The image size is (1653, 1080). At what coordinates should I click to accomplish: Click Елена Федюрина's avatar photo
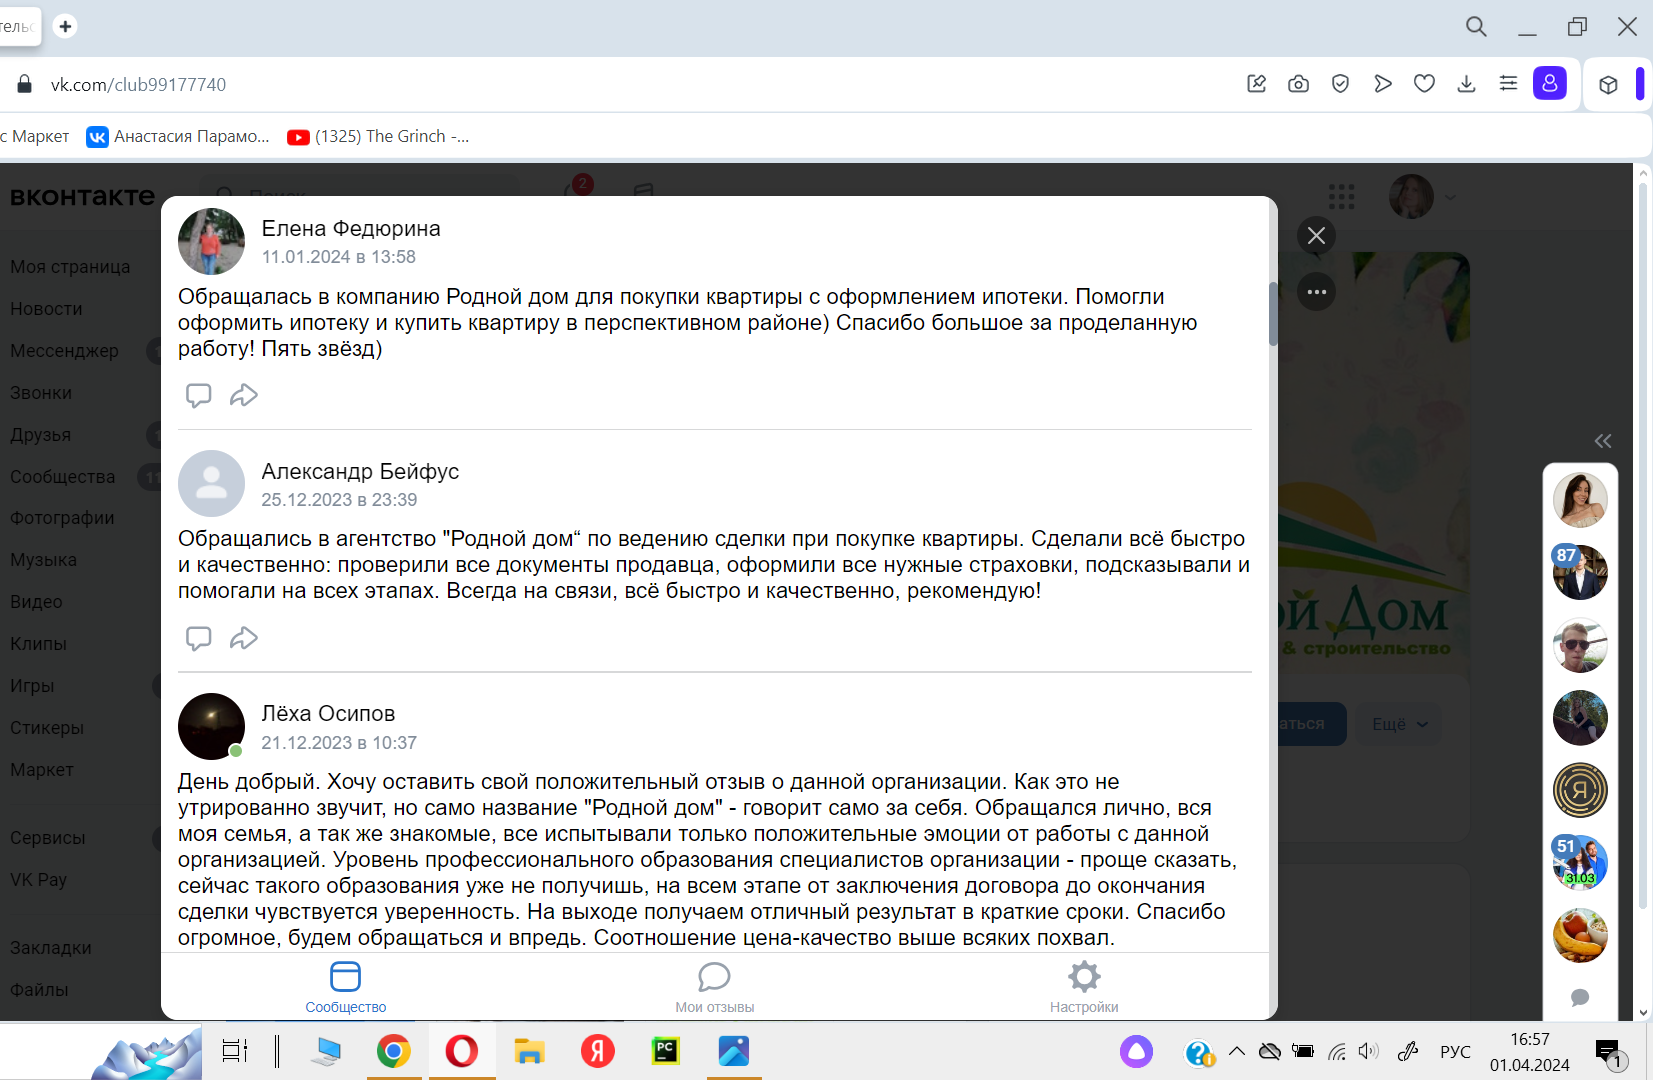pyautogui.click(x=211, y=241)
